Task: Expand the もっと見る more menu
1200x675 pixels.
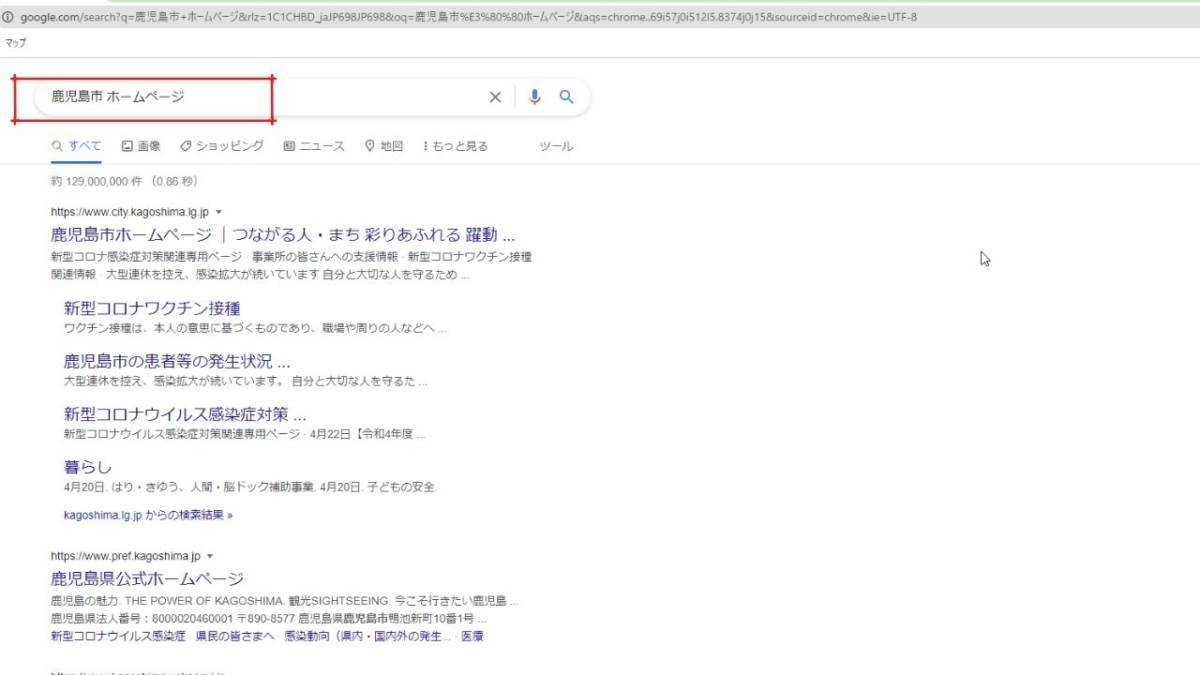Action: 456,146
